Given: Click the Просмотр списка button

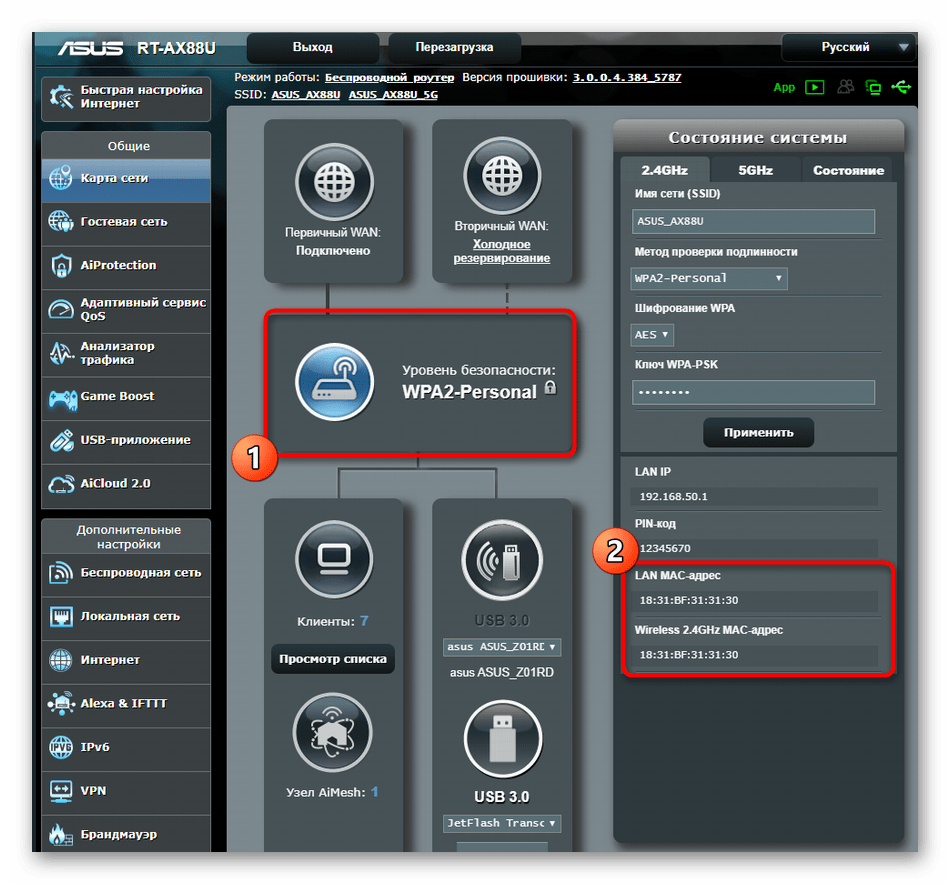Looking at the screenshot, I should 333,659.
